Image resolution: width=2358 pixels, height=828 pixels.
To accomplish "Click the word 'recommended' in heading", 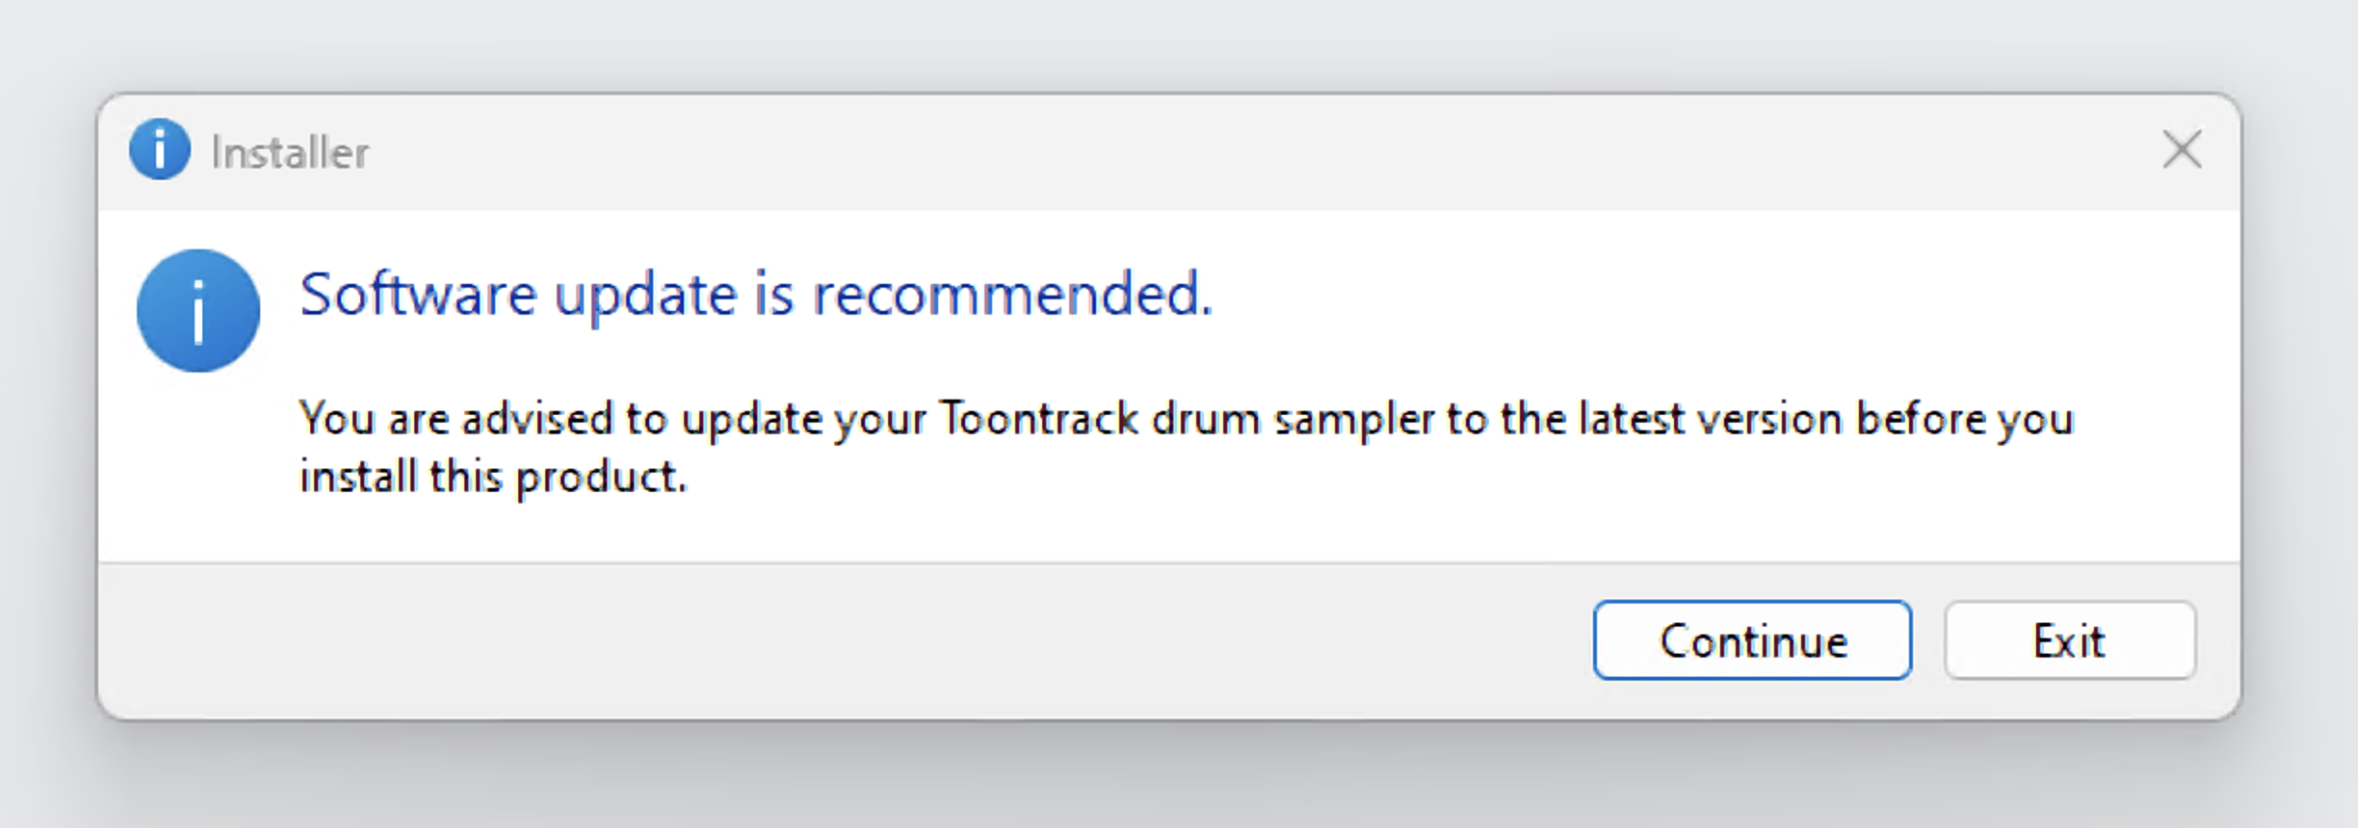I will [1010, 295].
